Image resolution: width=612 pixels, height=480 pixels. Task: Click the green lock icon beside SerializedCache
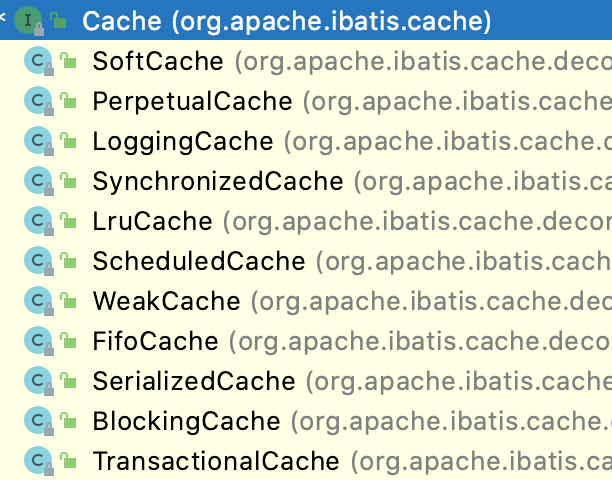tap(69, 382)
